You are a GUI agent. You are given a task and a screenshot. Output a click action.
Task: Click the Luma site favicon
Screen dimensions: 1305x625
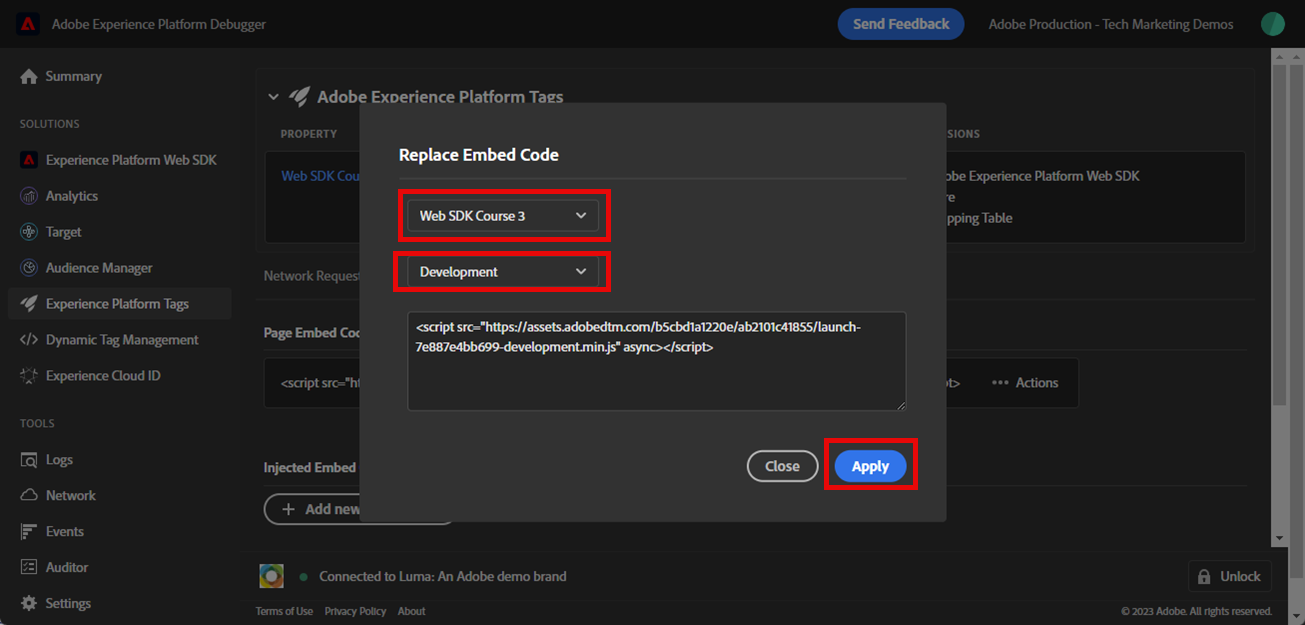point(272,576)
